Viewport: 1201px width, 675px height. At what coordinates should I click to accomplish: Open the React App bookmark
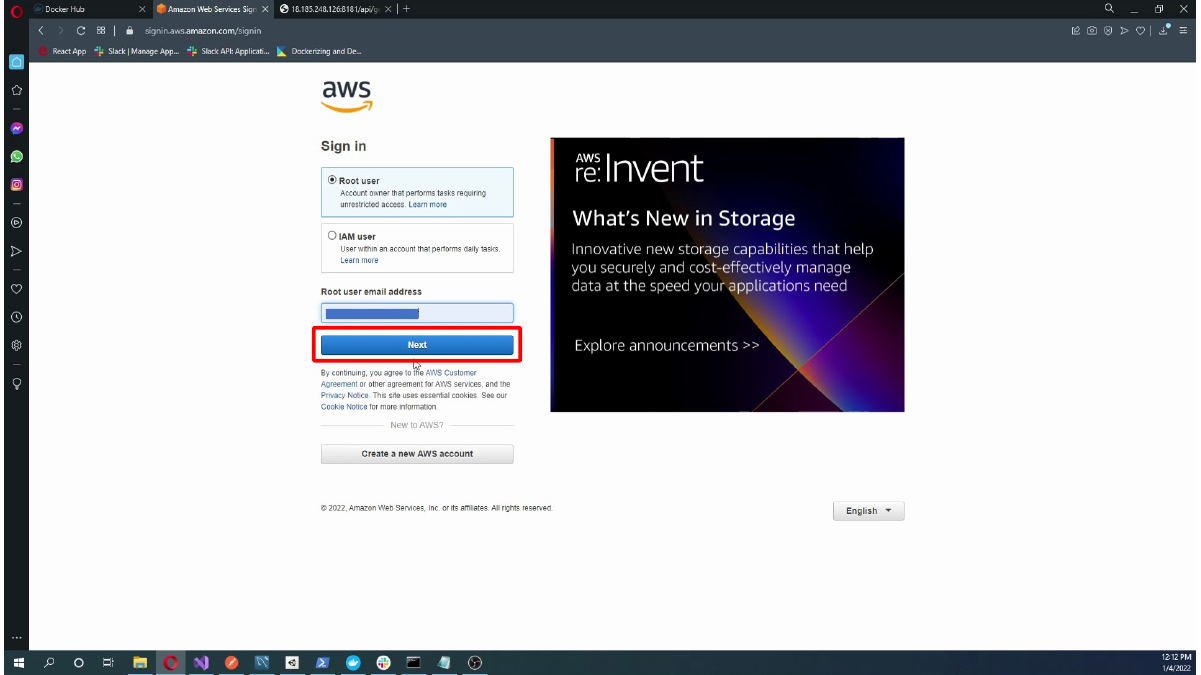(63, 51)
